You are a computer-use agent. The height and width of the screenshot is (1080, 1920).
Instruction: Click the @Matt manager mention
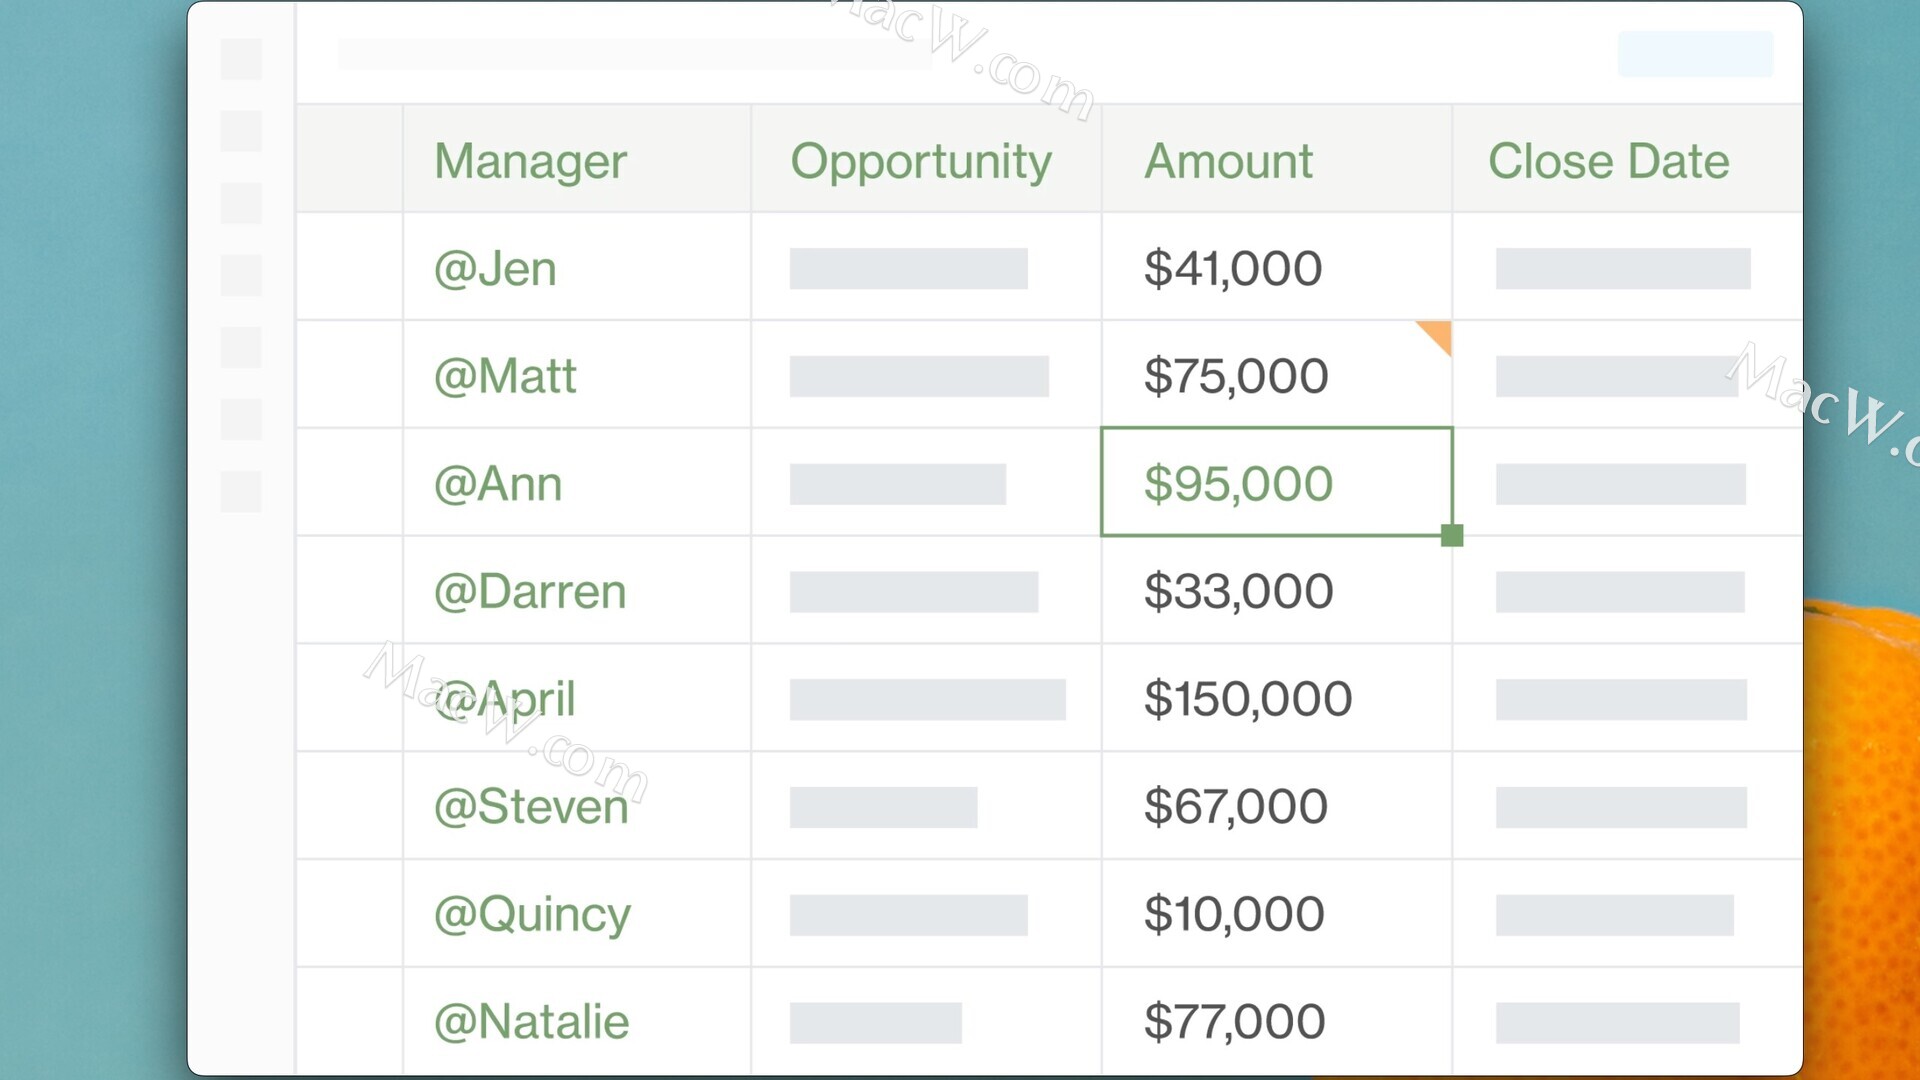coord(505,376)
